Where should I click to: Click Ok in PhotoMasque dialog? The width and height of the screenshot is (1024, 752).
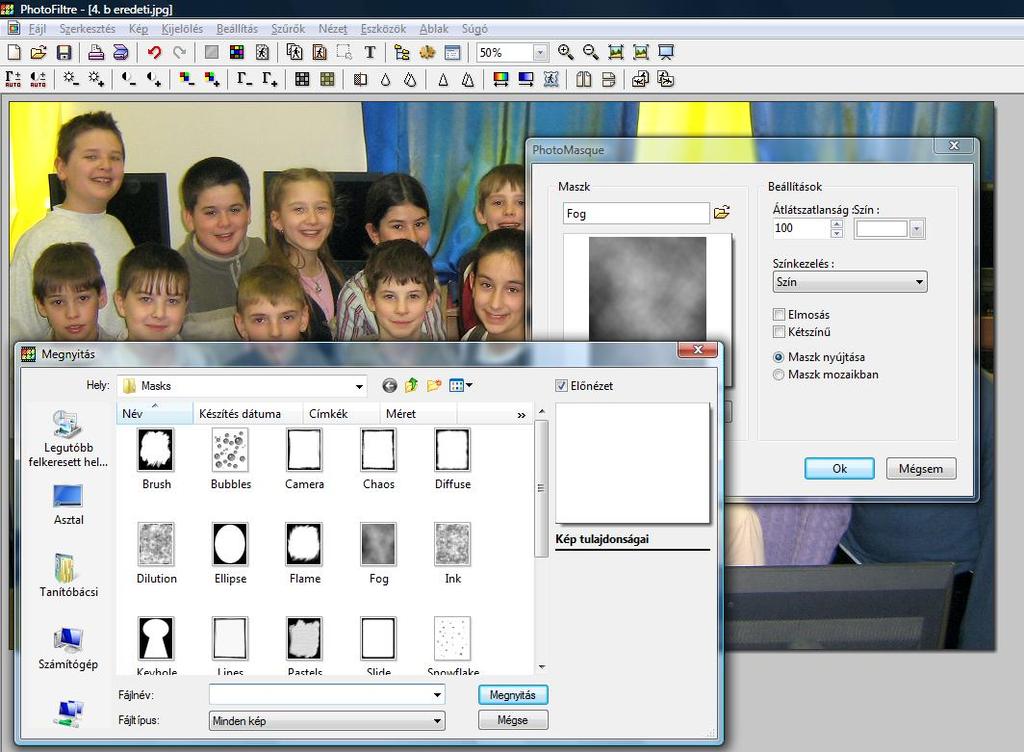point(839,469)
